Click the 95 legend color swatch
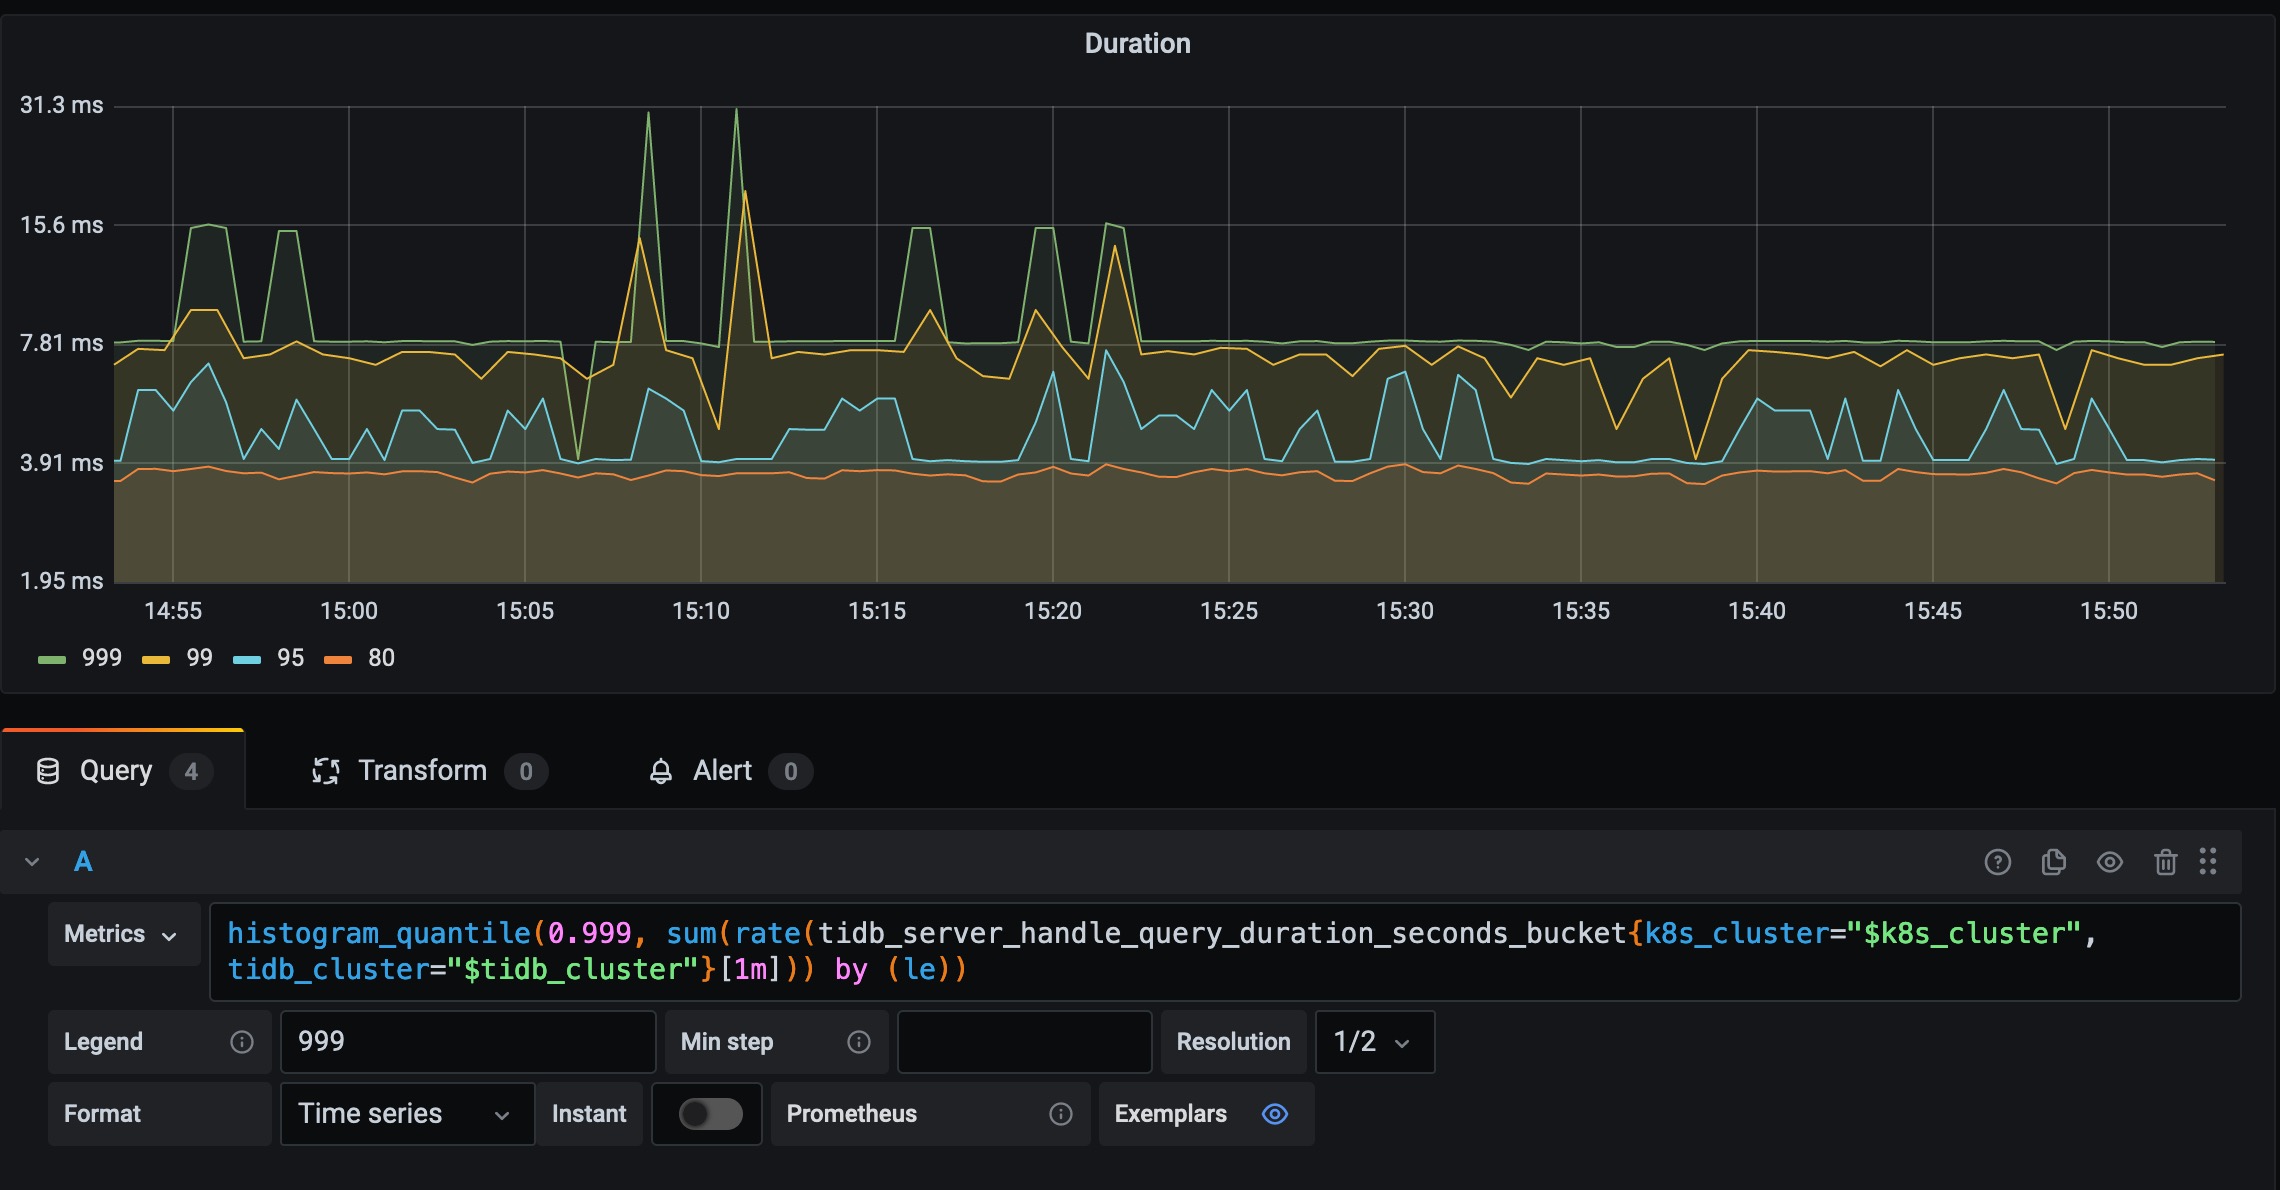Viewport: 2280px width, 1190px height. 247,659
